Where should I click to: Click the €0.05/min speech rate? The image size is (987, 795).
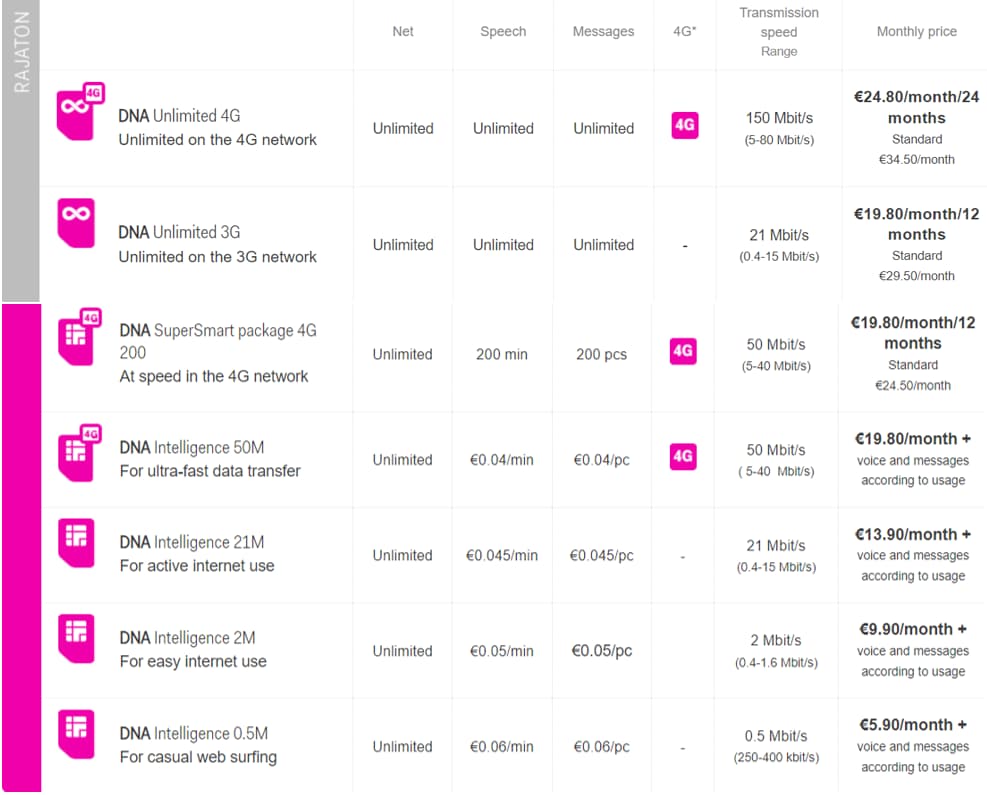pos(502,651)
